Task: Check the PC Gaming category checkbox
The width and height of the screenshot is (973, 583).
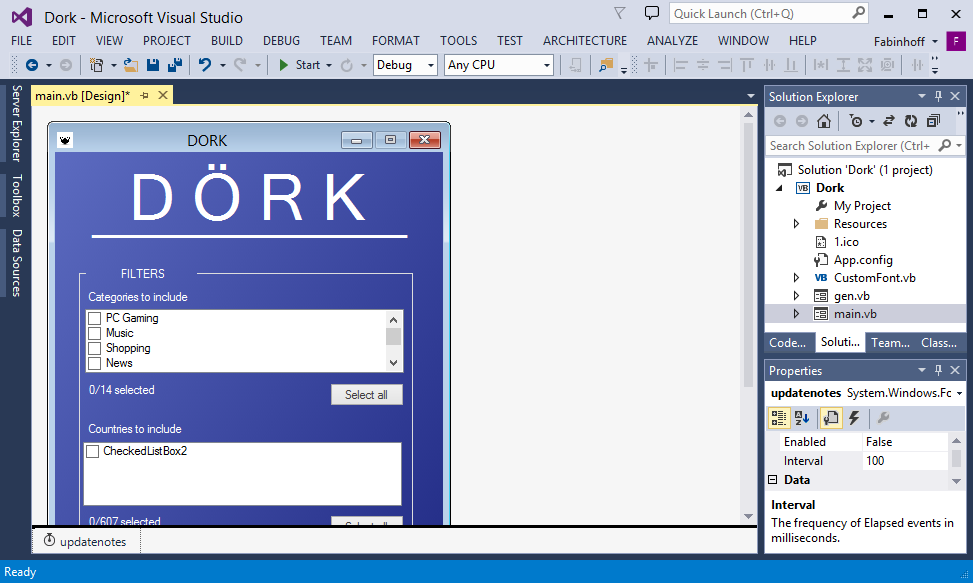Action: [95, 318]
